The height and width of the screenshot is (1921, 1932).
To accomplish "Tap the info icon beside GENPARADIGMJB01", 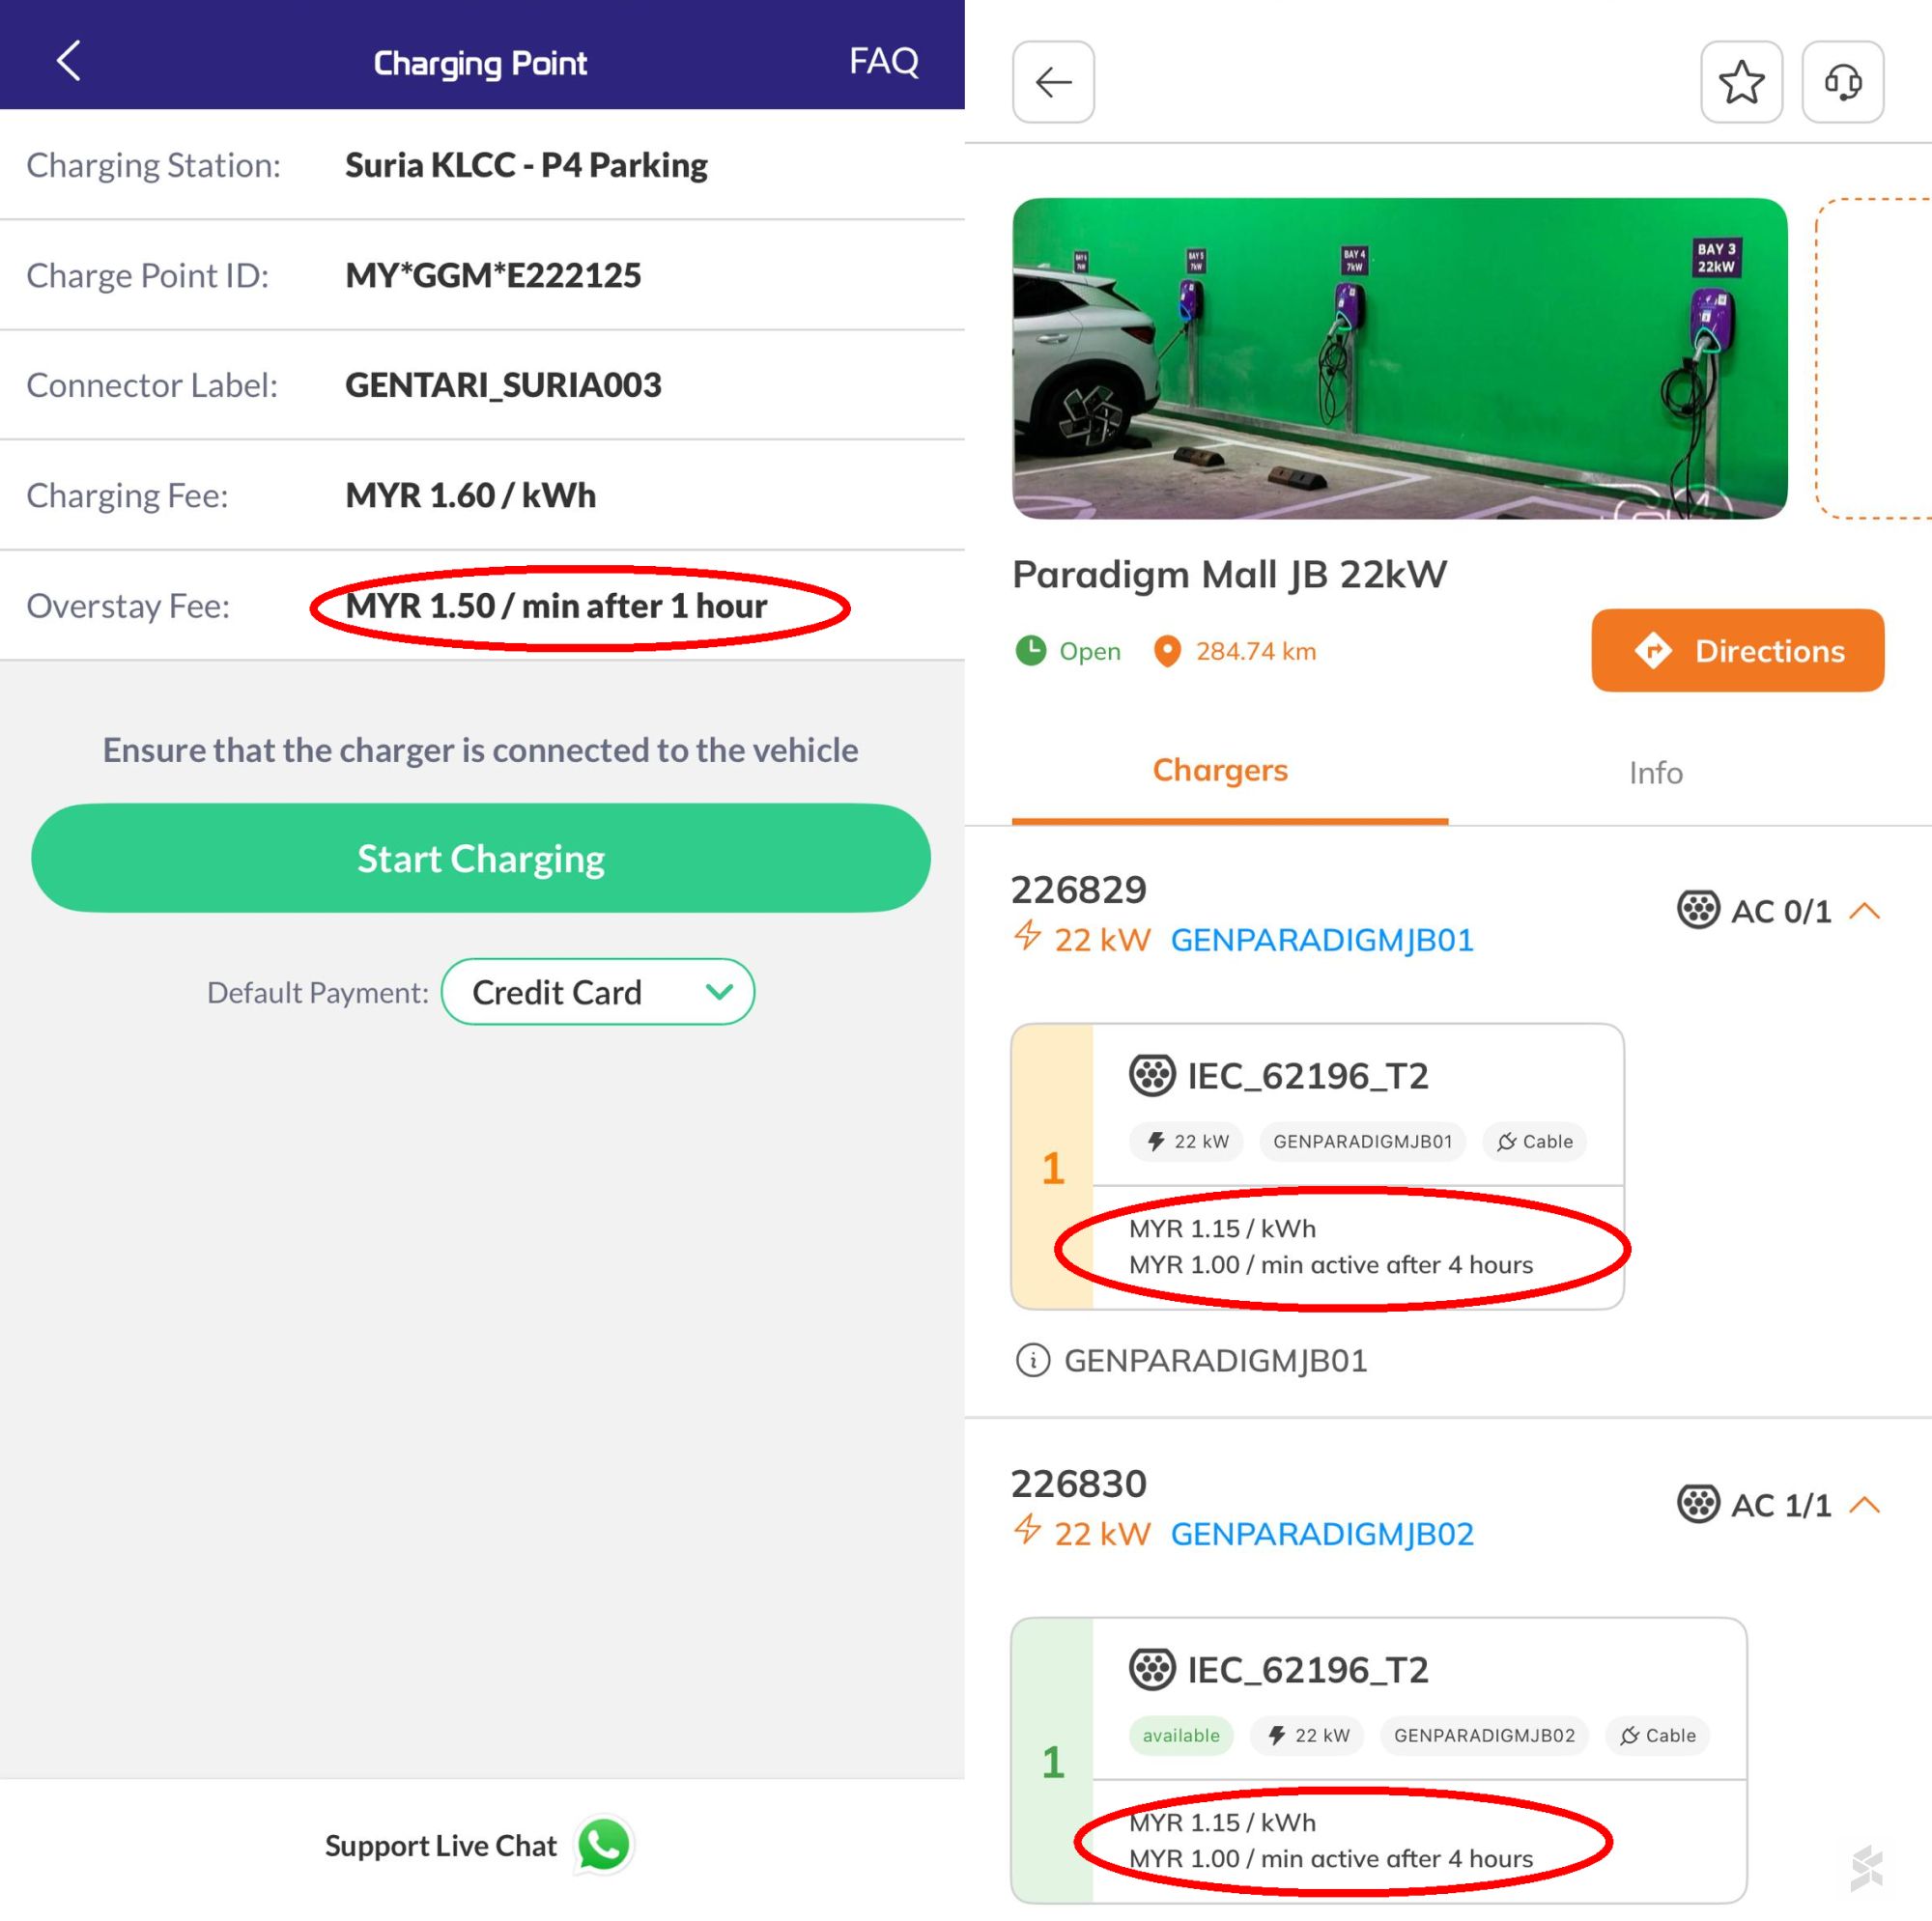I will (1032, 1360).
